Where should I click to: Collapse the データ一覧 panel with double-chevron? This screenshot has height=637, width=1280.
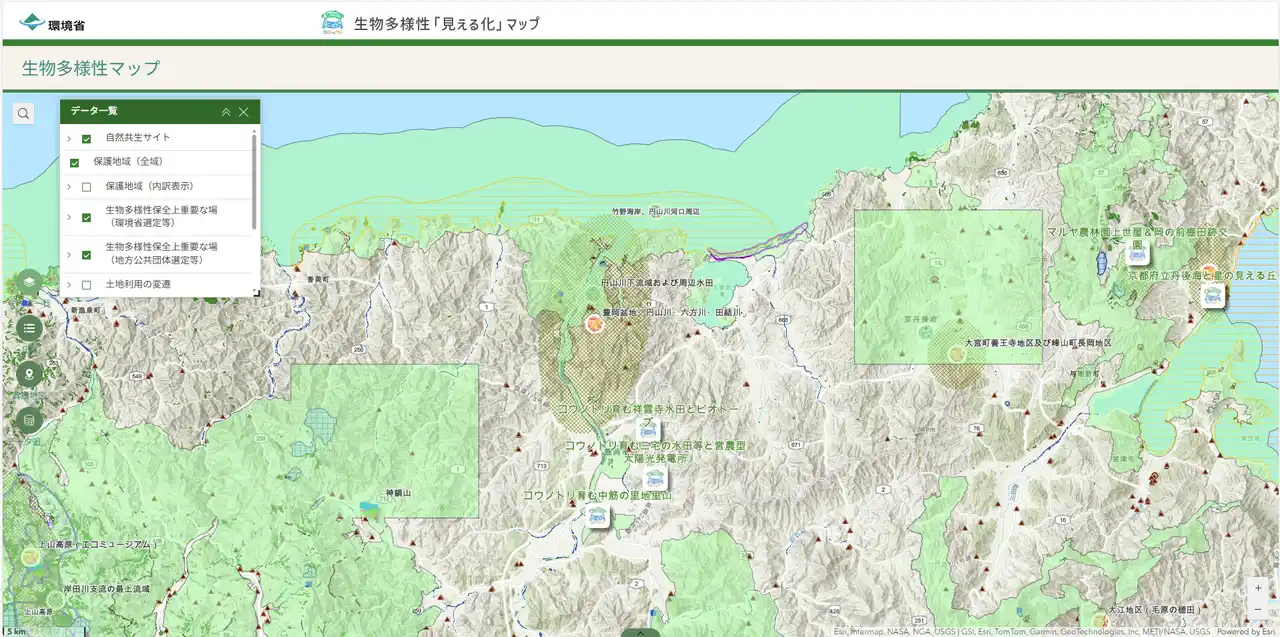point(226,112)
